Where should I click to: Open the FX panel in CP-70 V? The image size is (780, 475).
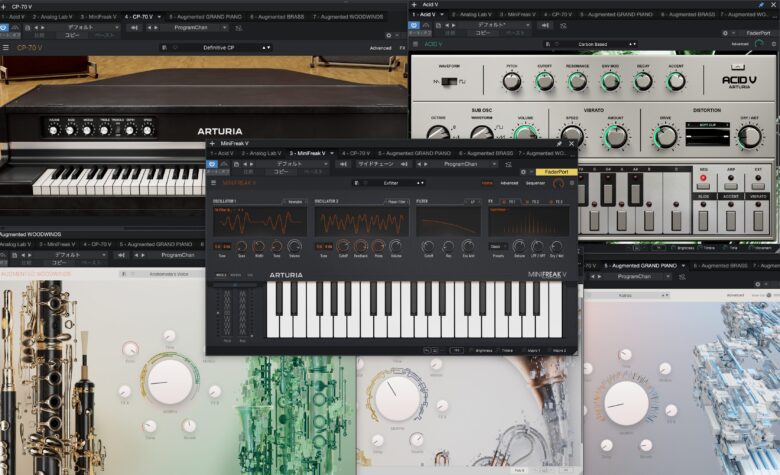pyautogui.click(x=402, y=48)
